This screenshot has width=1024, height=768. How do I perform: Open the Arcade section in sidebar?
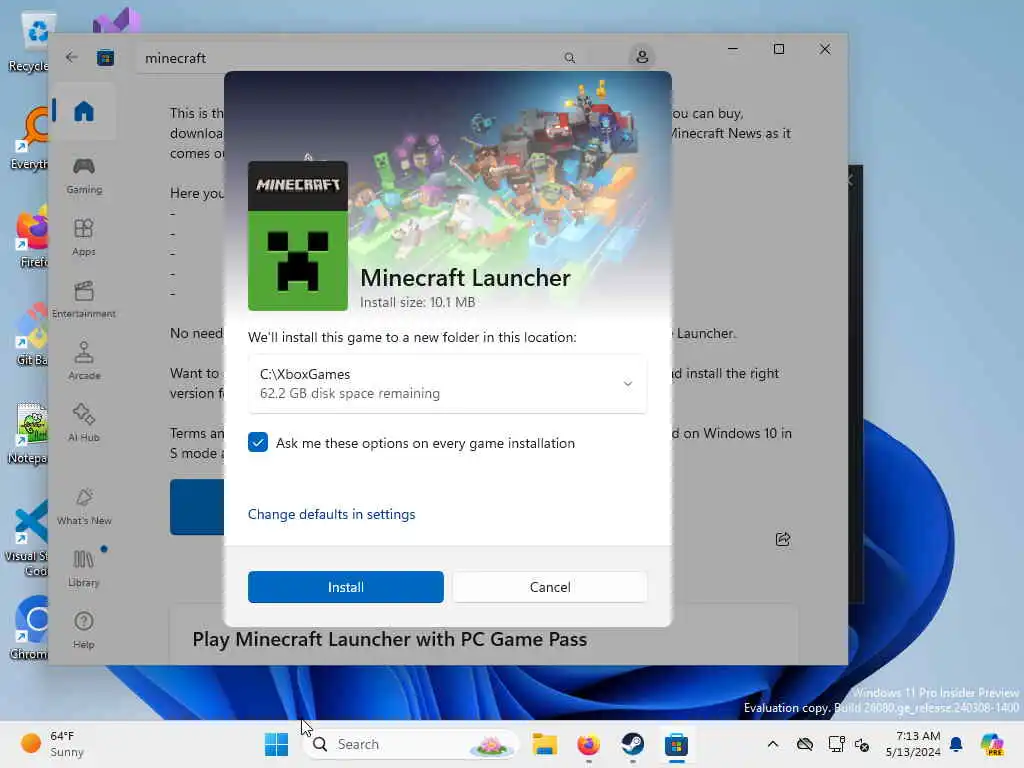(x=84, y=361)
